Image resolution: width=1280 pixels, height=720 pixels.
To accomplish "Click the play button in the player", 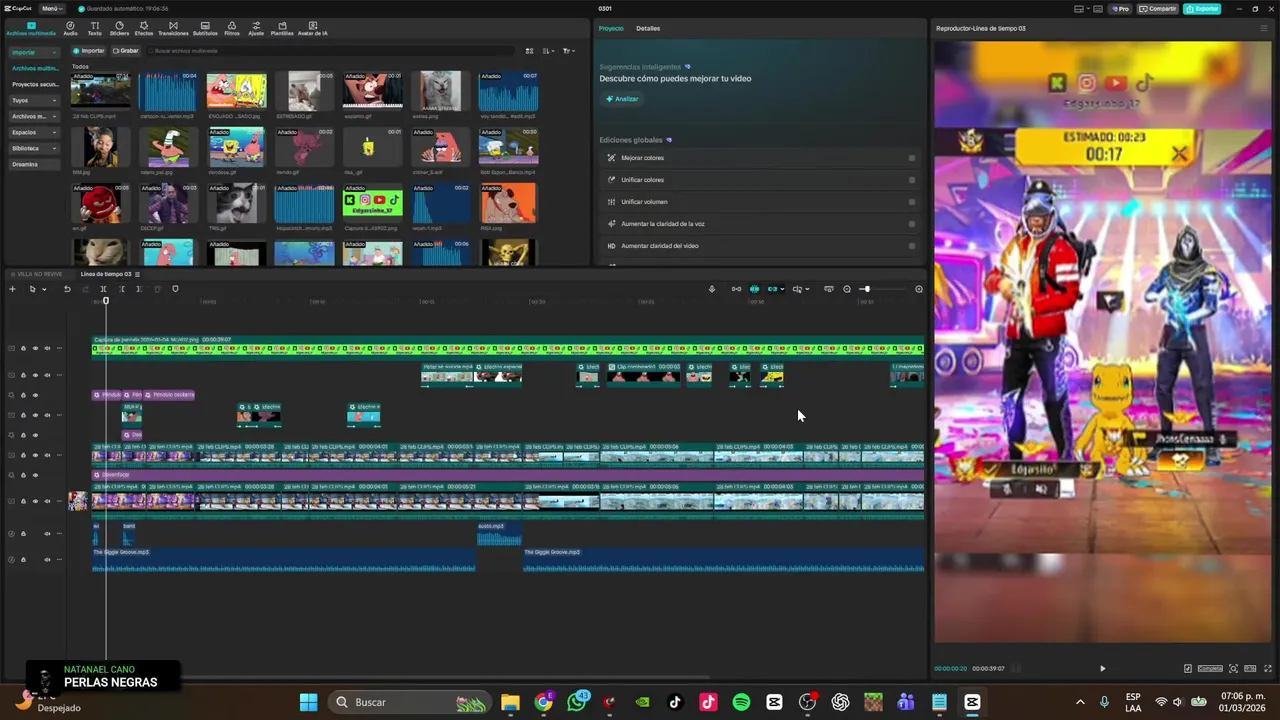I will [x=1102, y=668].
